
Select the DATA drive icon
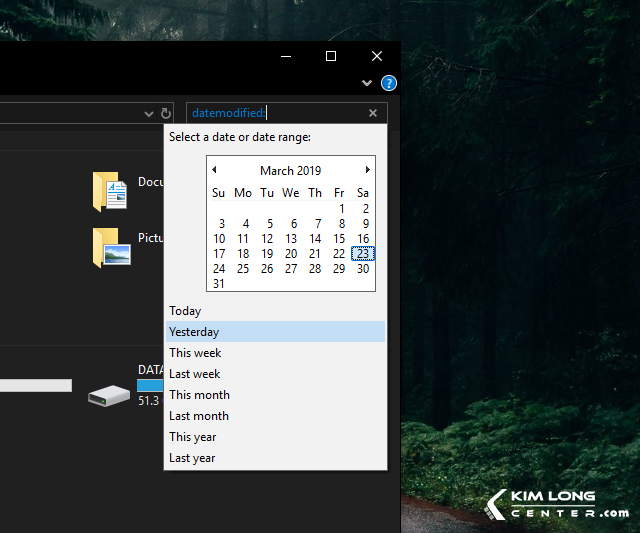pos(108,395)
